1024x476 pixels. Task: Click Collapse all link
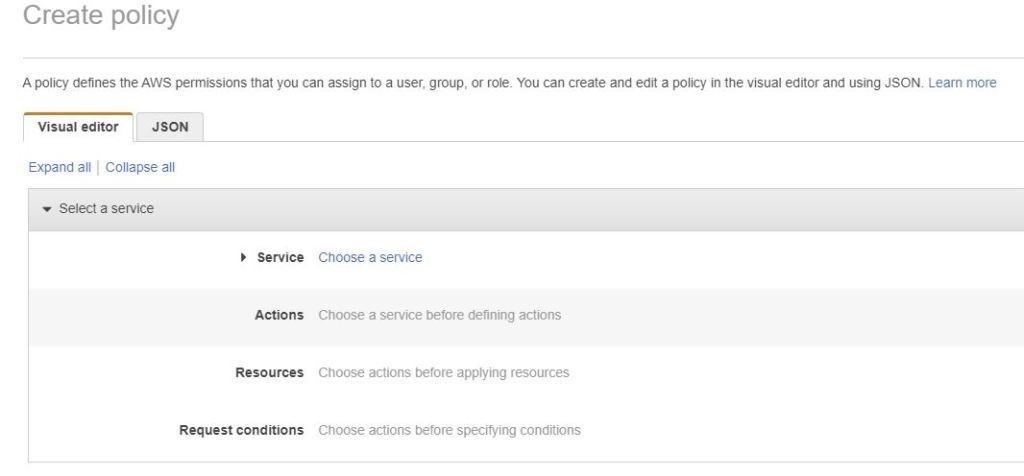(140, 168)
